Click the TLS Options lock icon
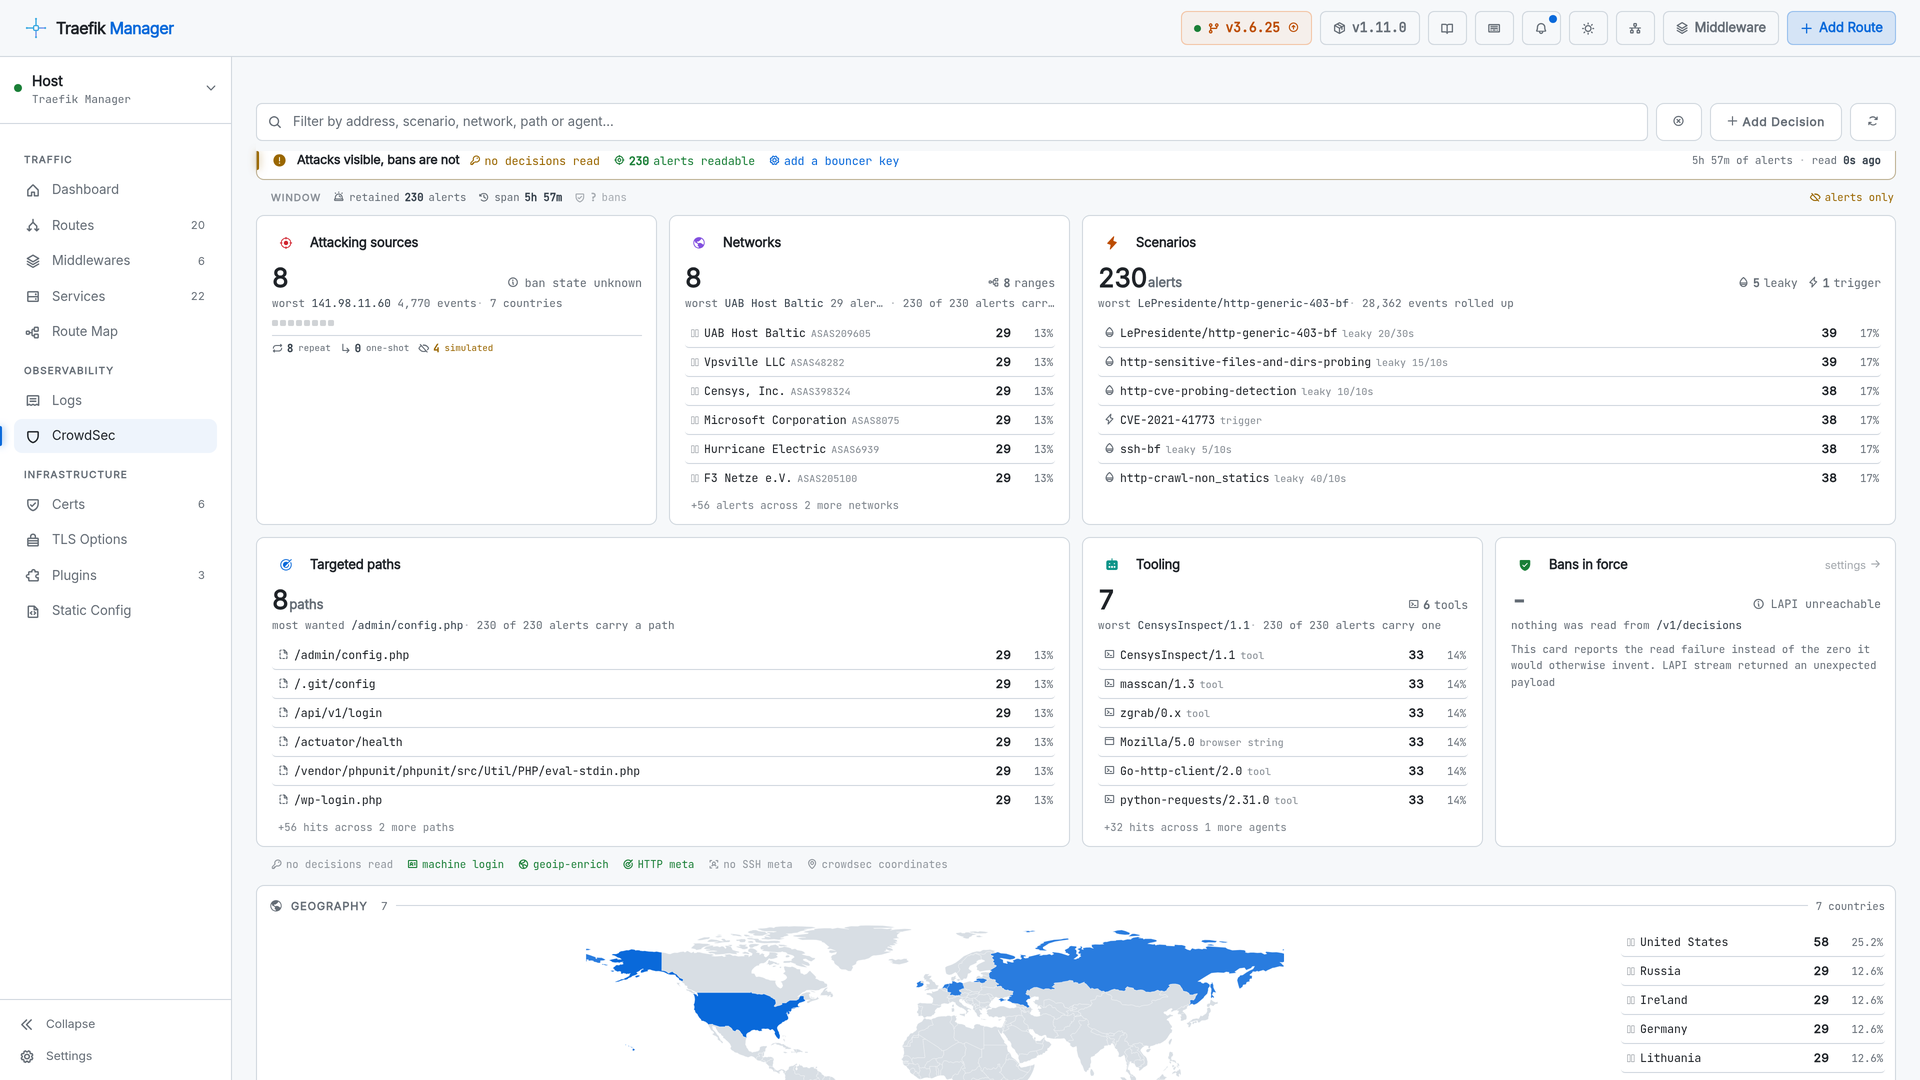 pyautogui.click(x=33, y=540)
